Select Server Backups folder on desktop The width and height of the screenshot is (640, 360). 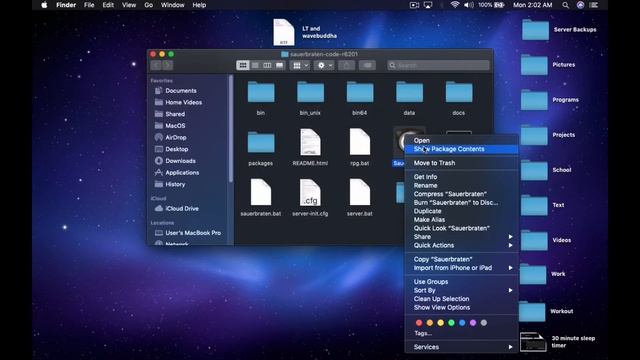pyautogui.click(x=558, y=30)
